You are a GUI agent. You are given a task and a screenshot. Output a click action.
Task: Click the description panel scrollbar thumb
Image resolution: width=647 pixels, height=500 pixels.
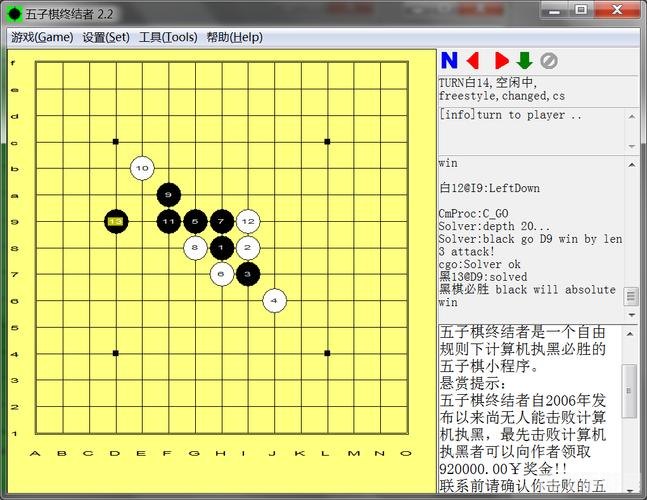629,391
